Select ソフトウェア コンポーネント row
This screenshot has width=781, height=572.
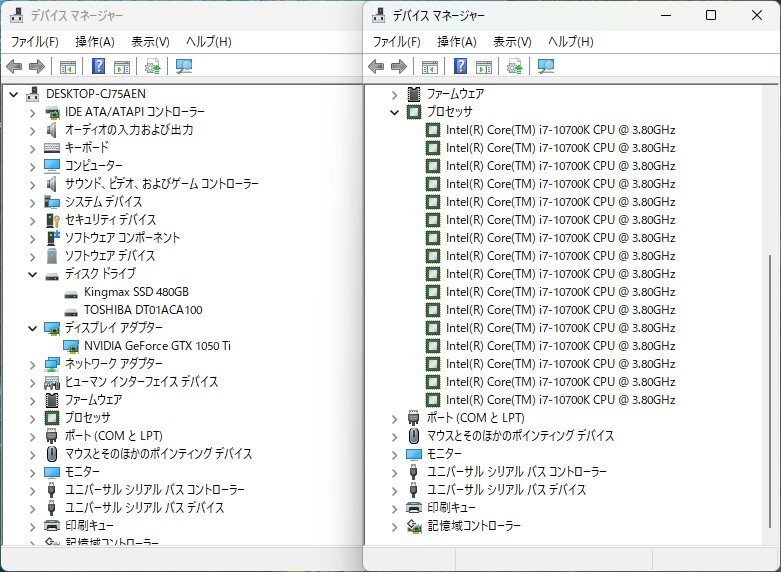[122, 238]
